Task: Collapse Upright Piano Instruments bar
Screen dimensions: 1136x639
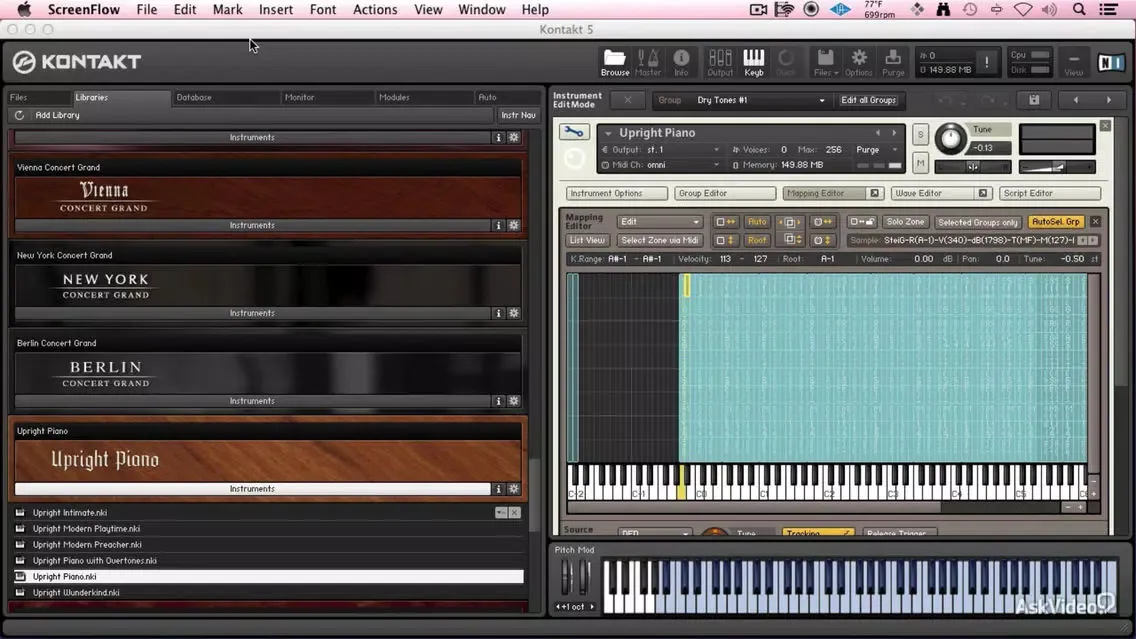Action: point(252,489)
